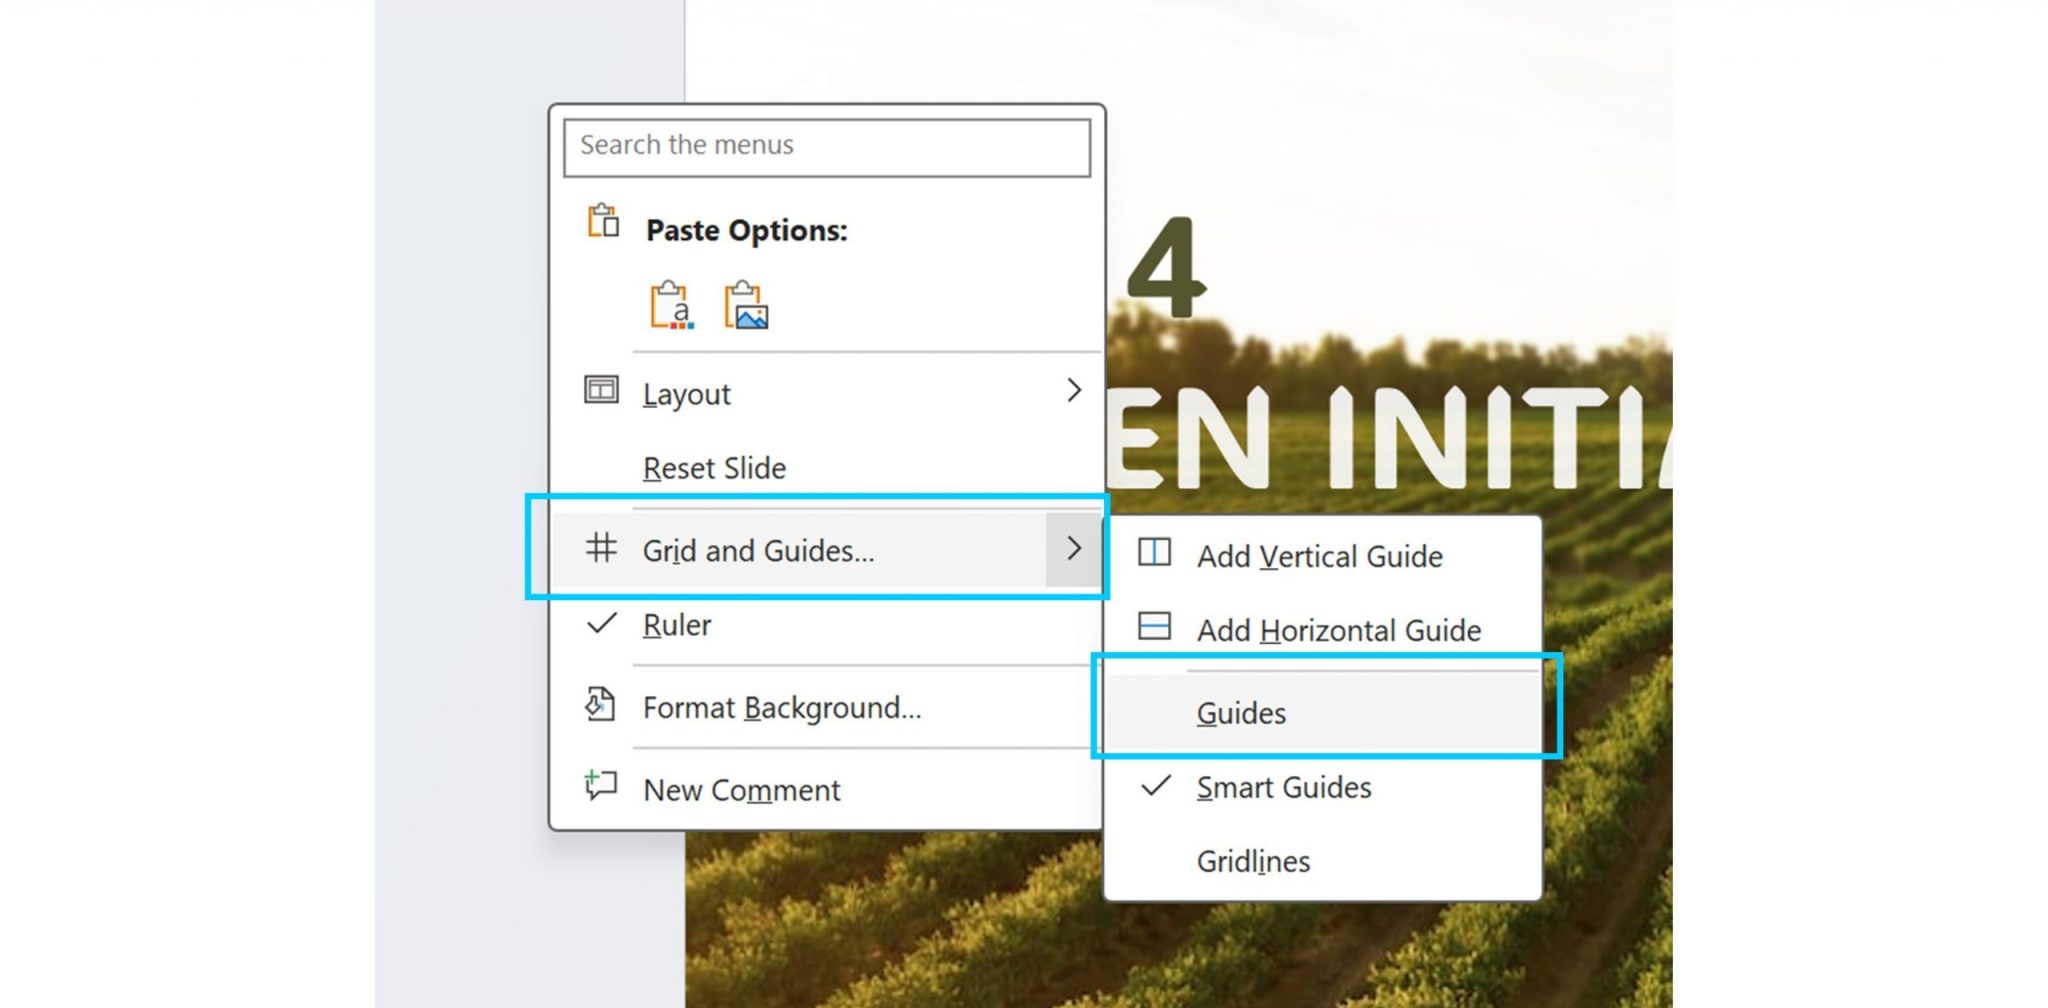Click the Paste Options clipboard icon

[x=603, y=221]
